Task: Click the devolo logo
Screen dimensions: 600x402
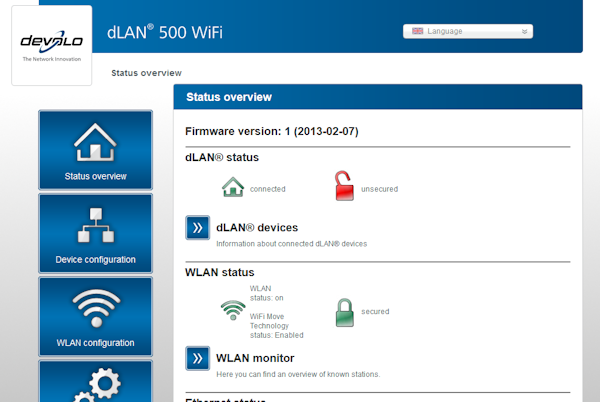Action: click(51, 45)
